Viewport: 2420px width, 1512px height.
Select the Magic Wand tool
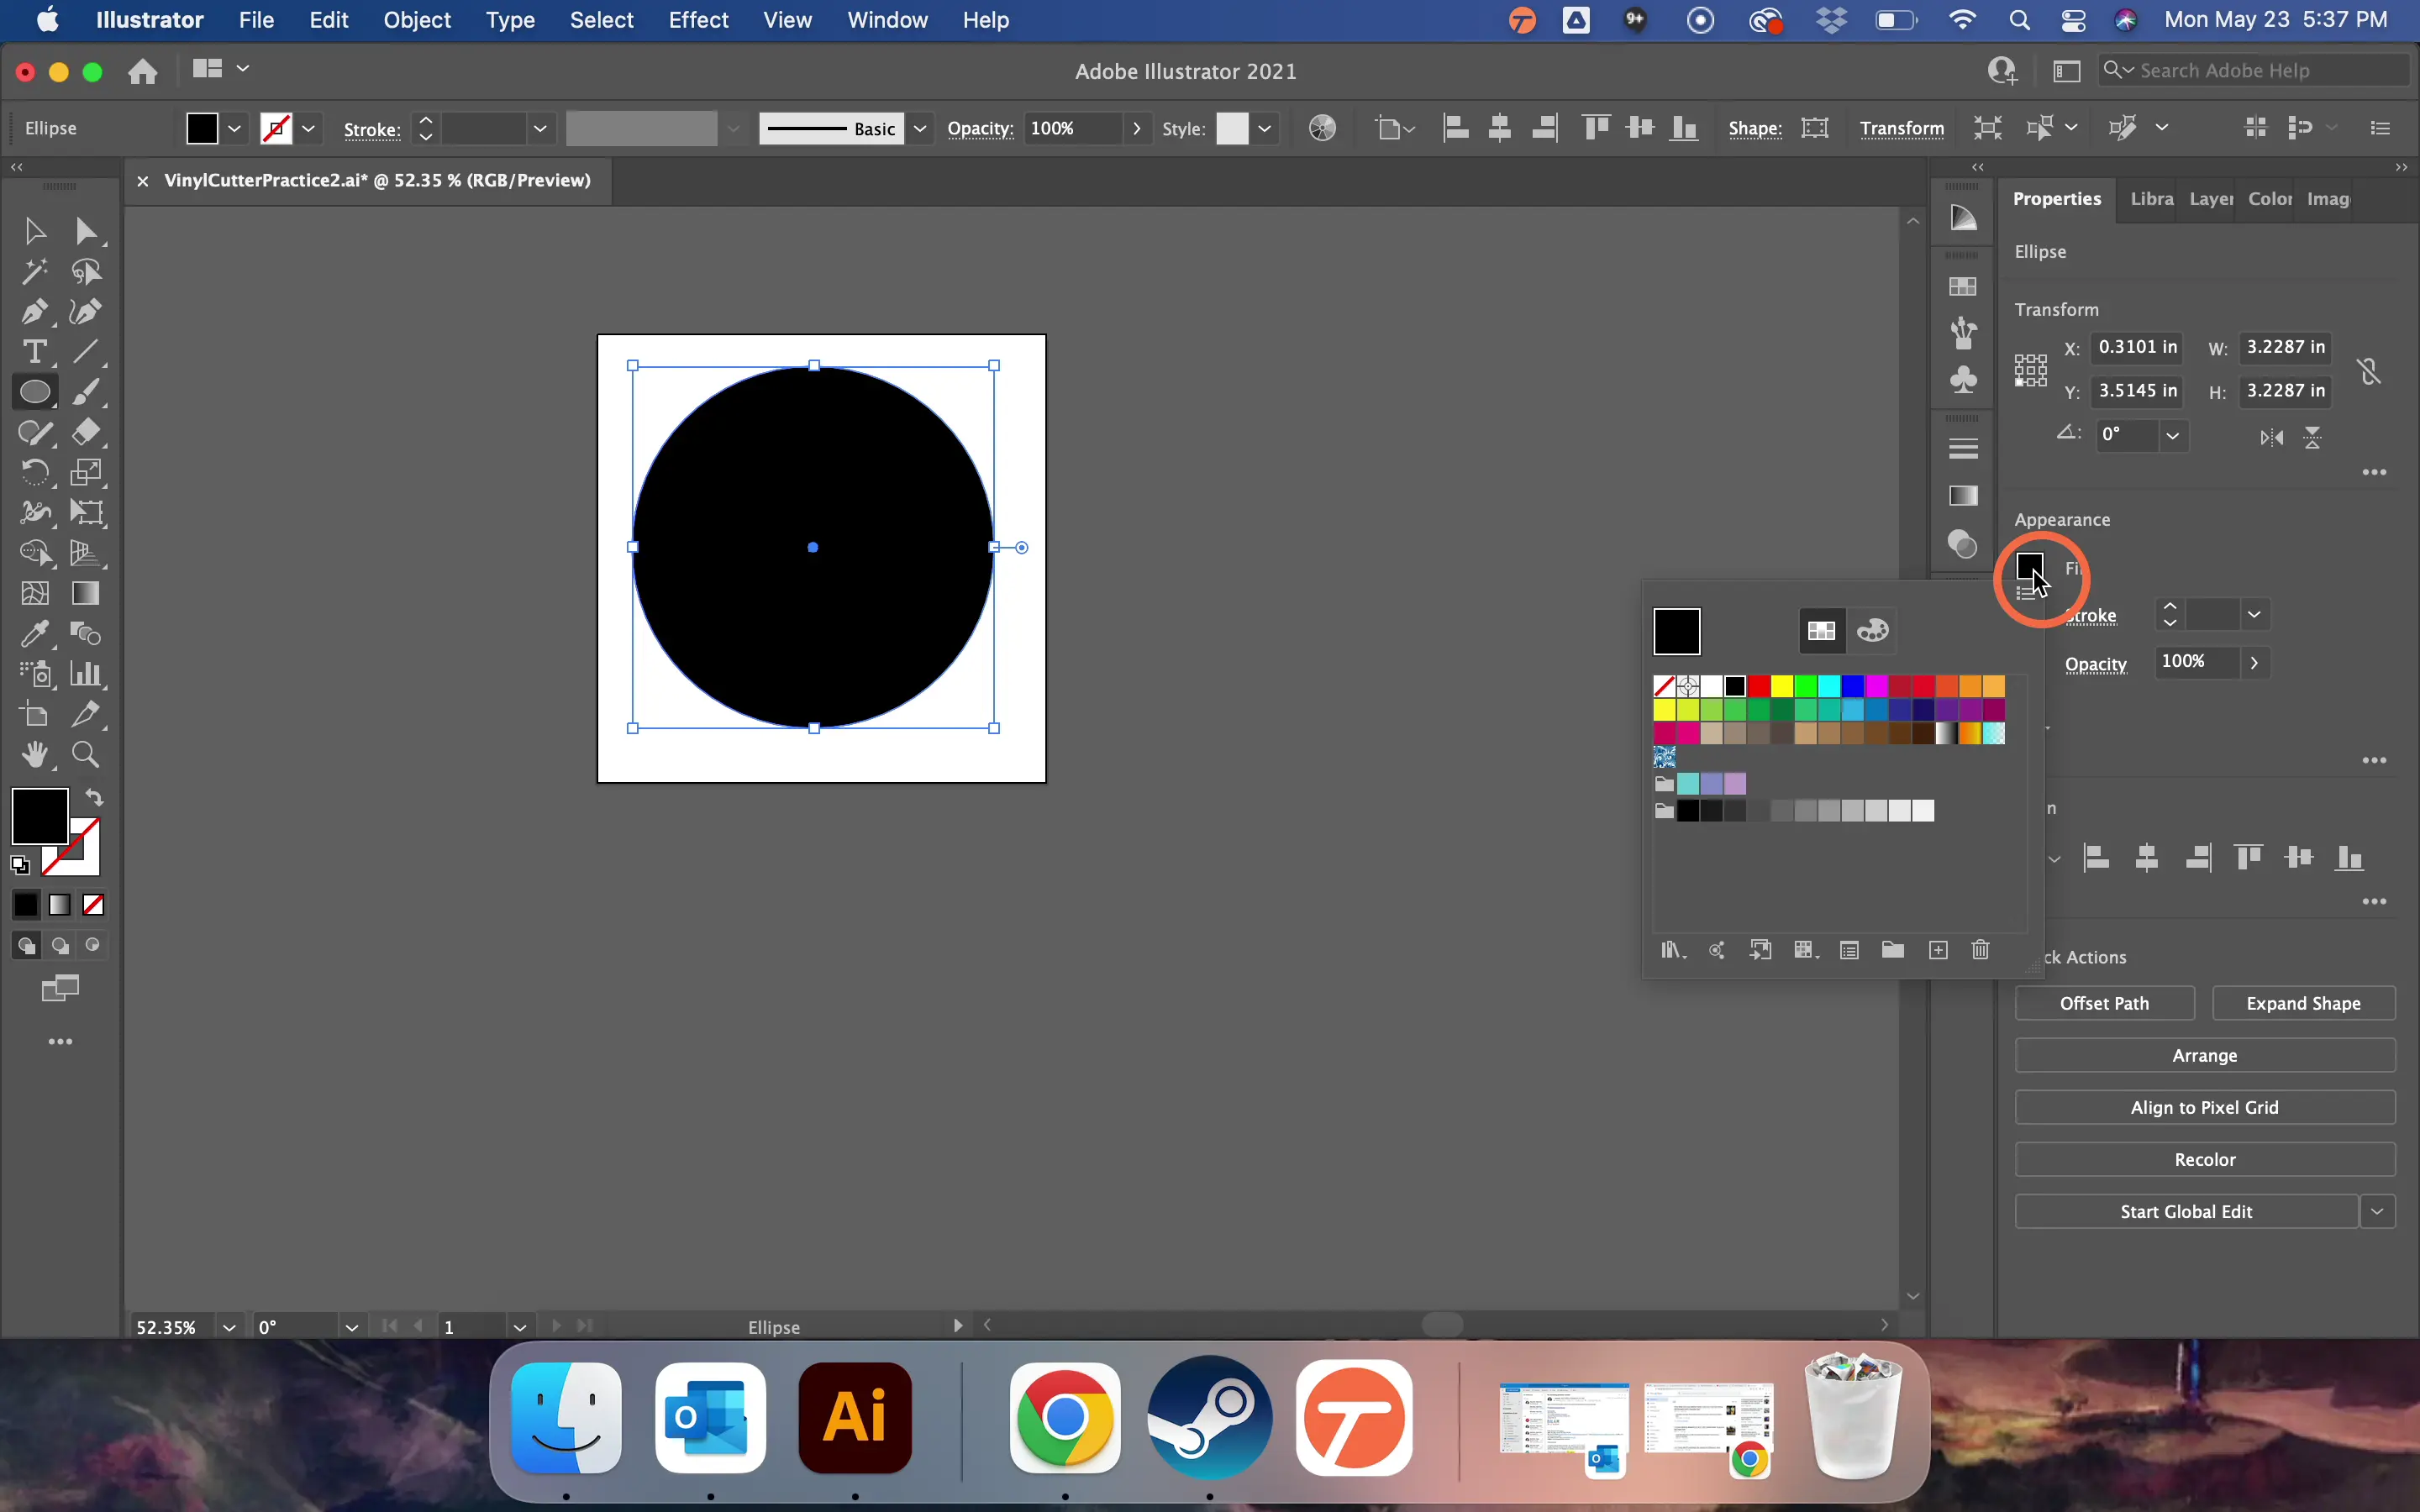pyautogui.click(x=35, y=271)
